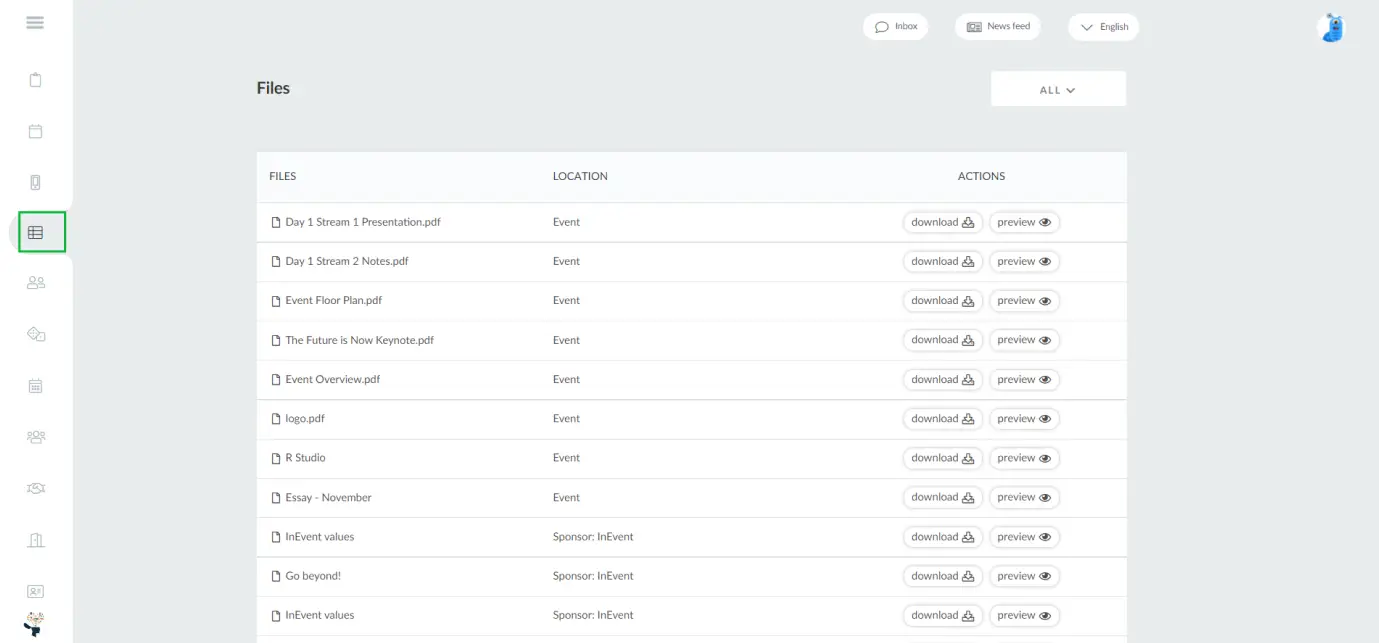Preview the R Studio file
Image resolution: width=1379 pixels, height=643 pixels.
pos(1024,458)
